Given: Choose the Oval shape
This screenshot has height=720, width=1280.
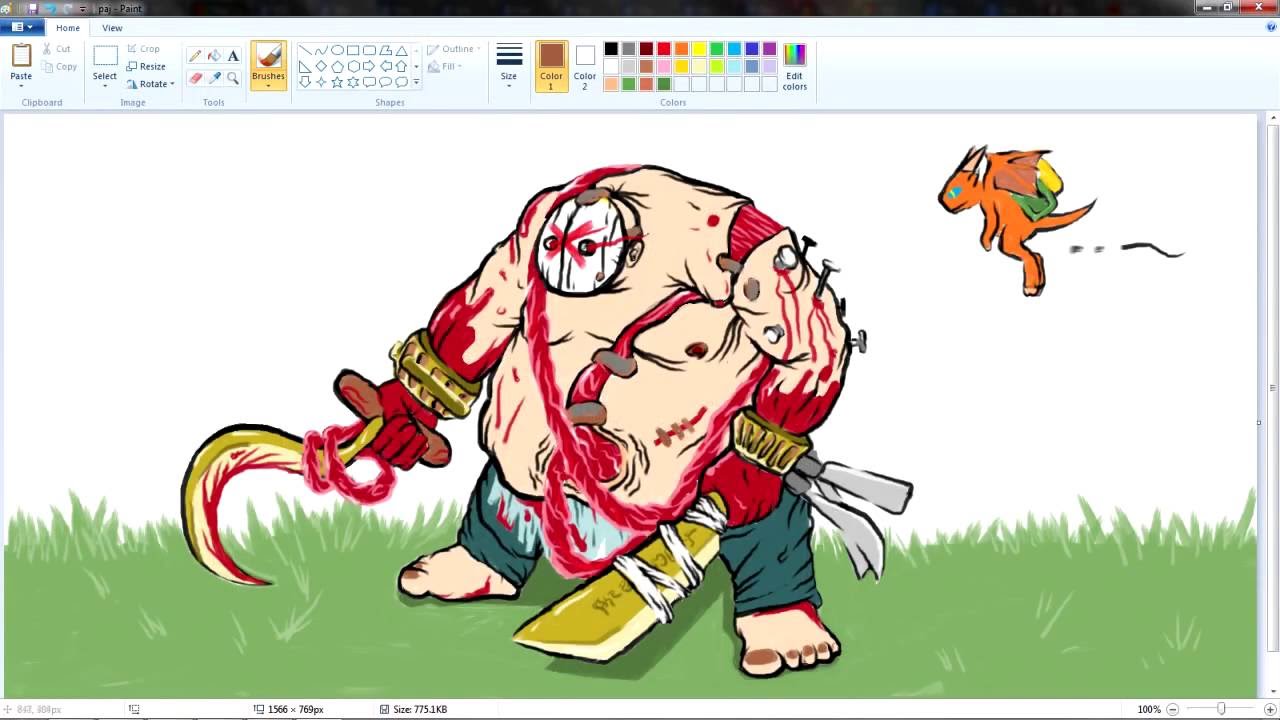Looking at the screenshot, I should (x=337, y=50).
